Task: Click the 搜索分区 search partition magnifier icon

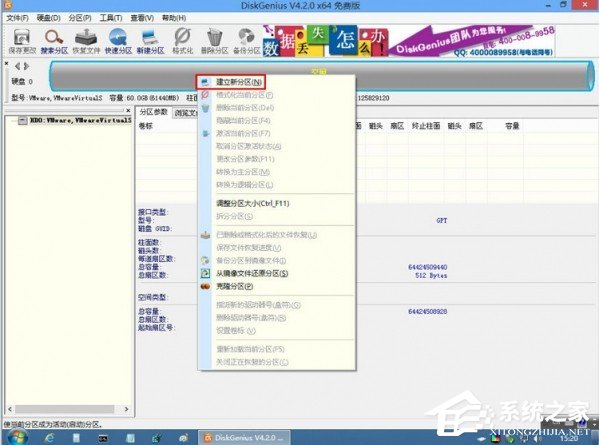Action: 54,42
